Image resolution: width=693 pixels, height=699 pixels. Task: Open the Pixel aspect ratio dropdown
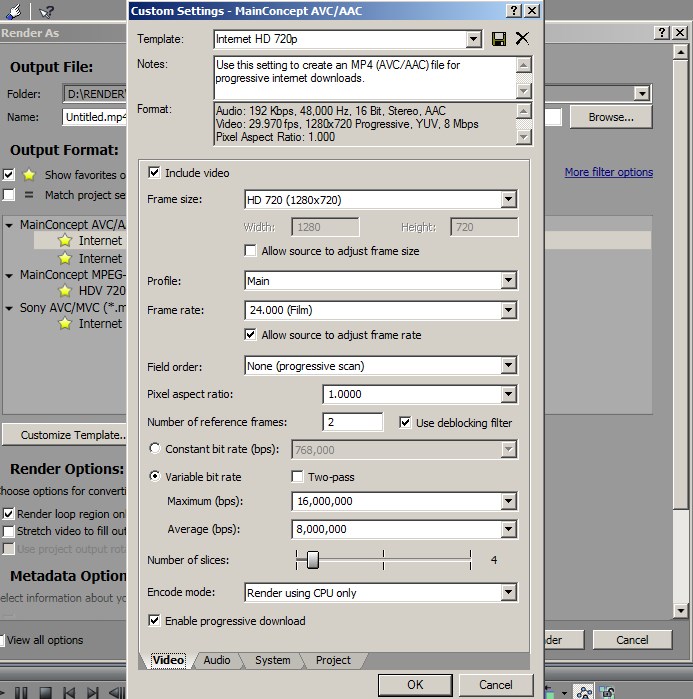[508, 394]
